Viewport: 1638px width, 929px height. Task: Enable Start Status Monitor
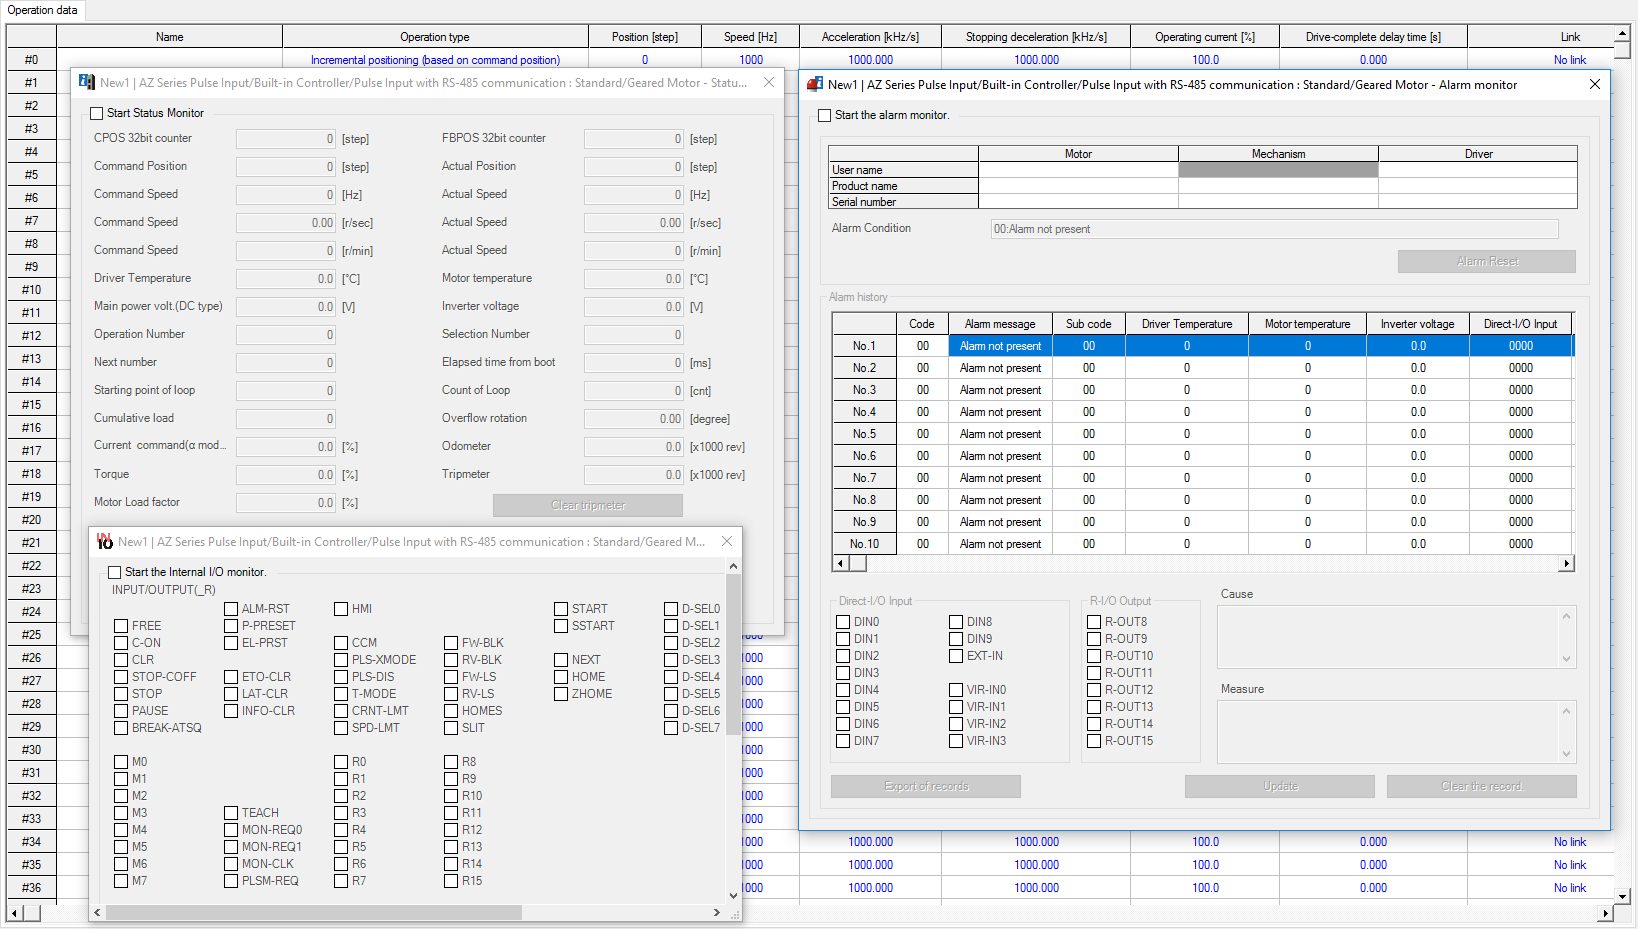pos(96,113)
